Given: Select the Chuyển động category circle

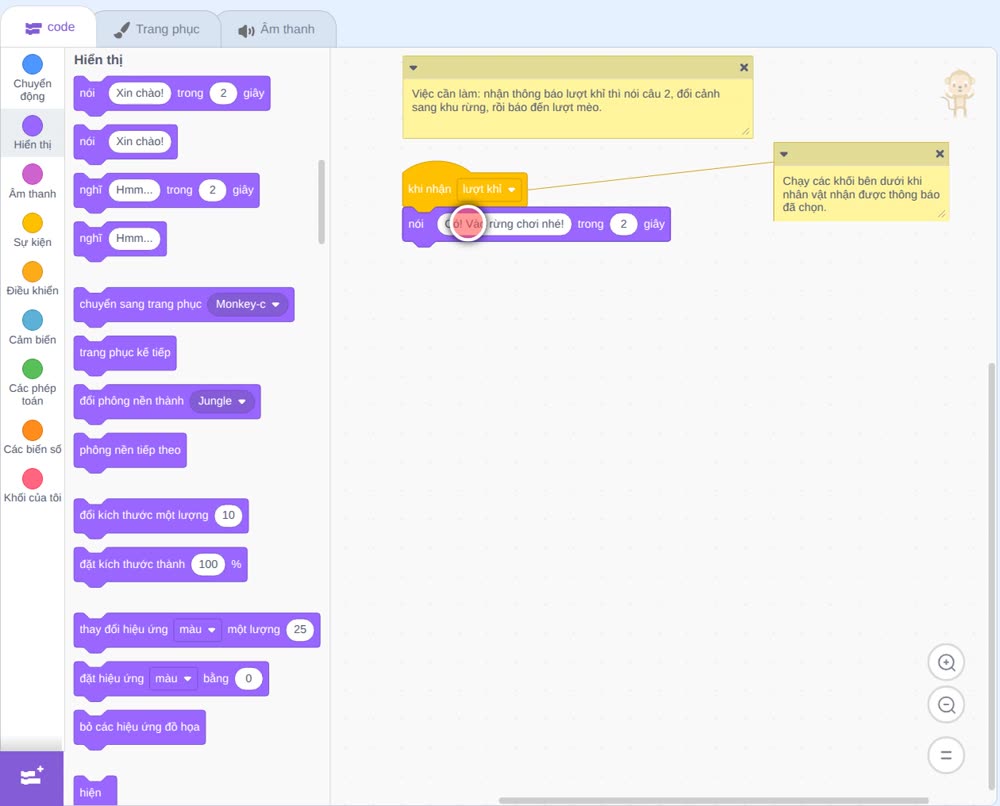Looking at the screenshot, I should pyautogui.click(x=33, y=64).
